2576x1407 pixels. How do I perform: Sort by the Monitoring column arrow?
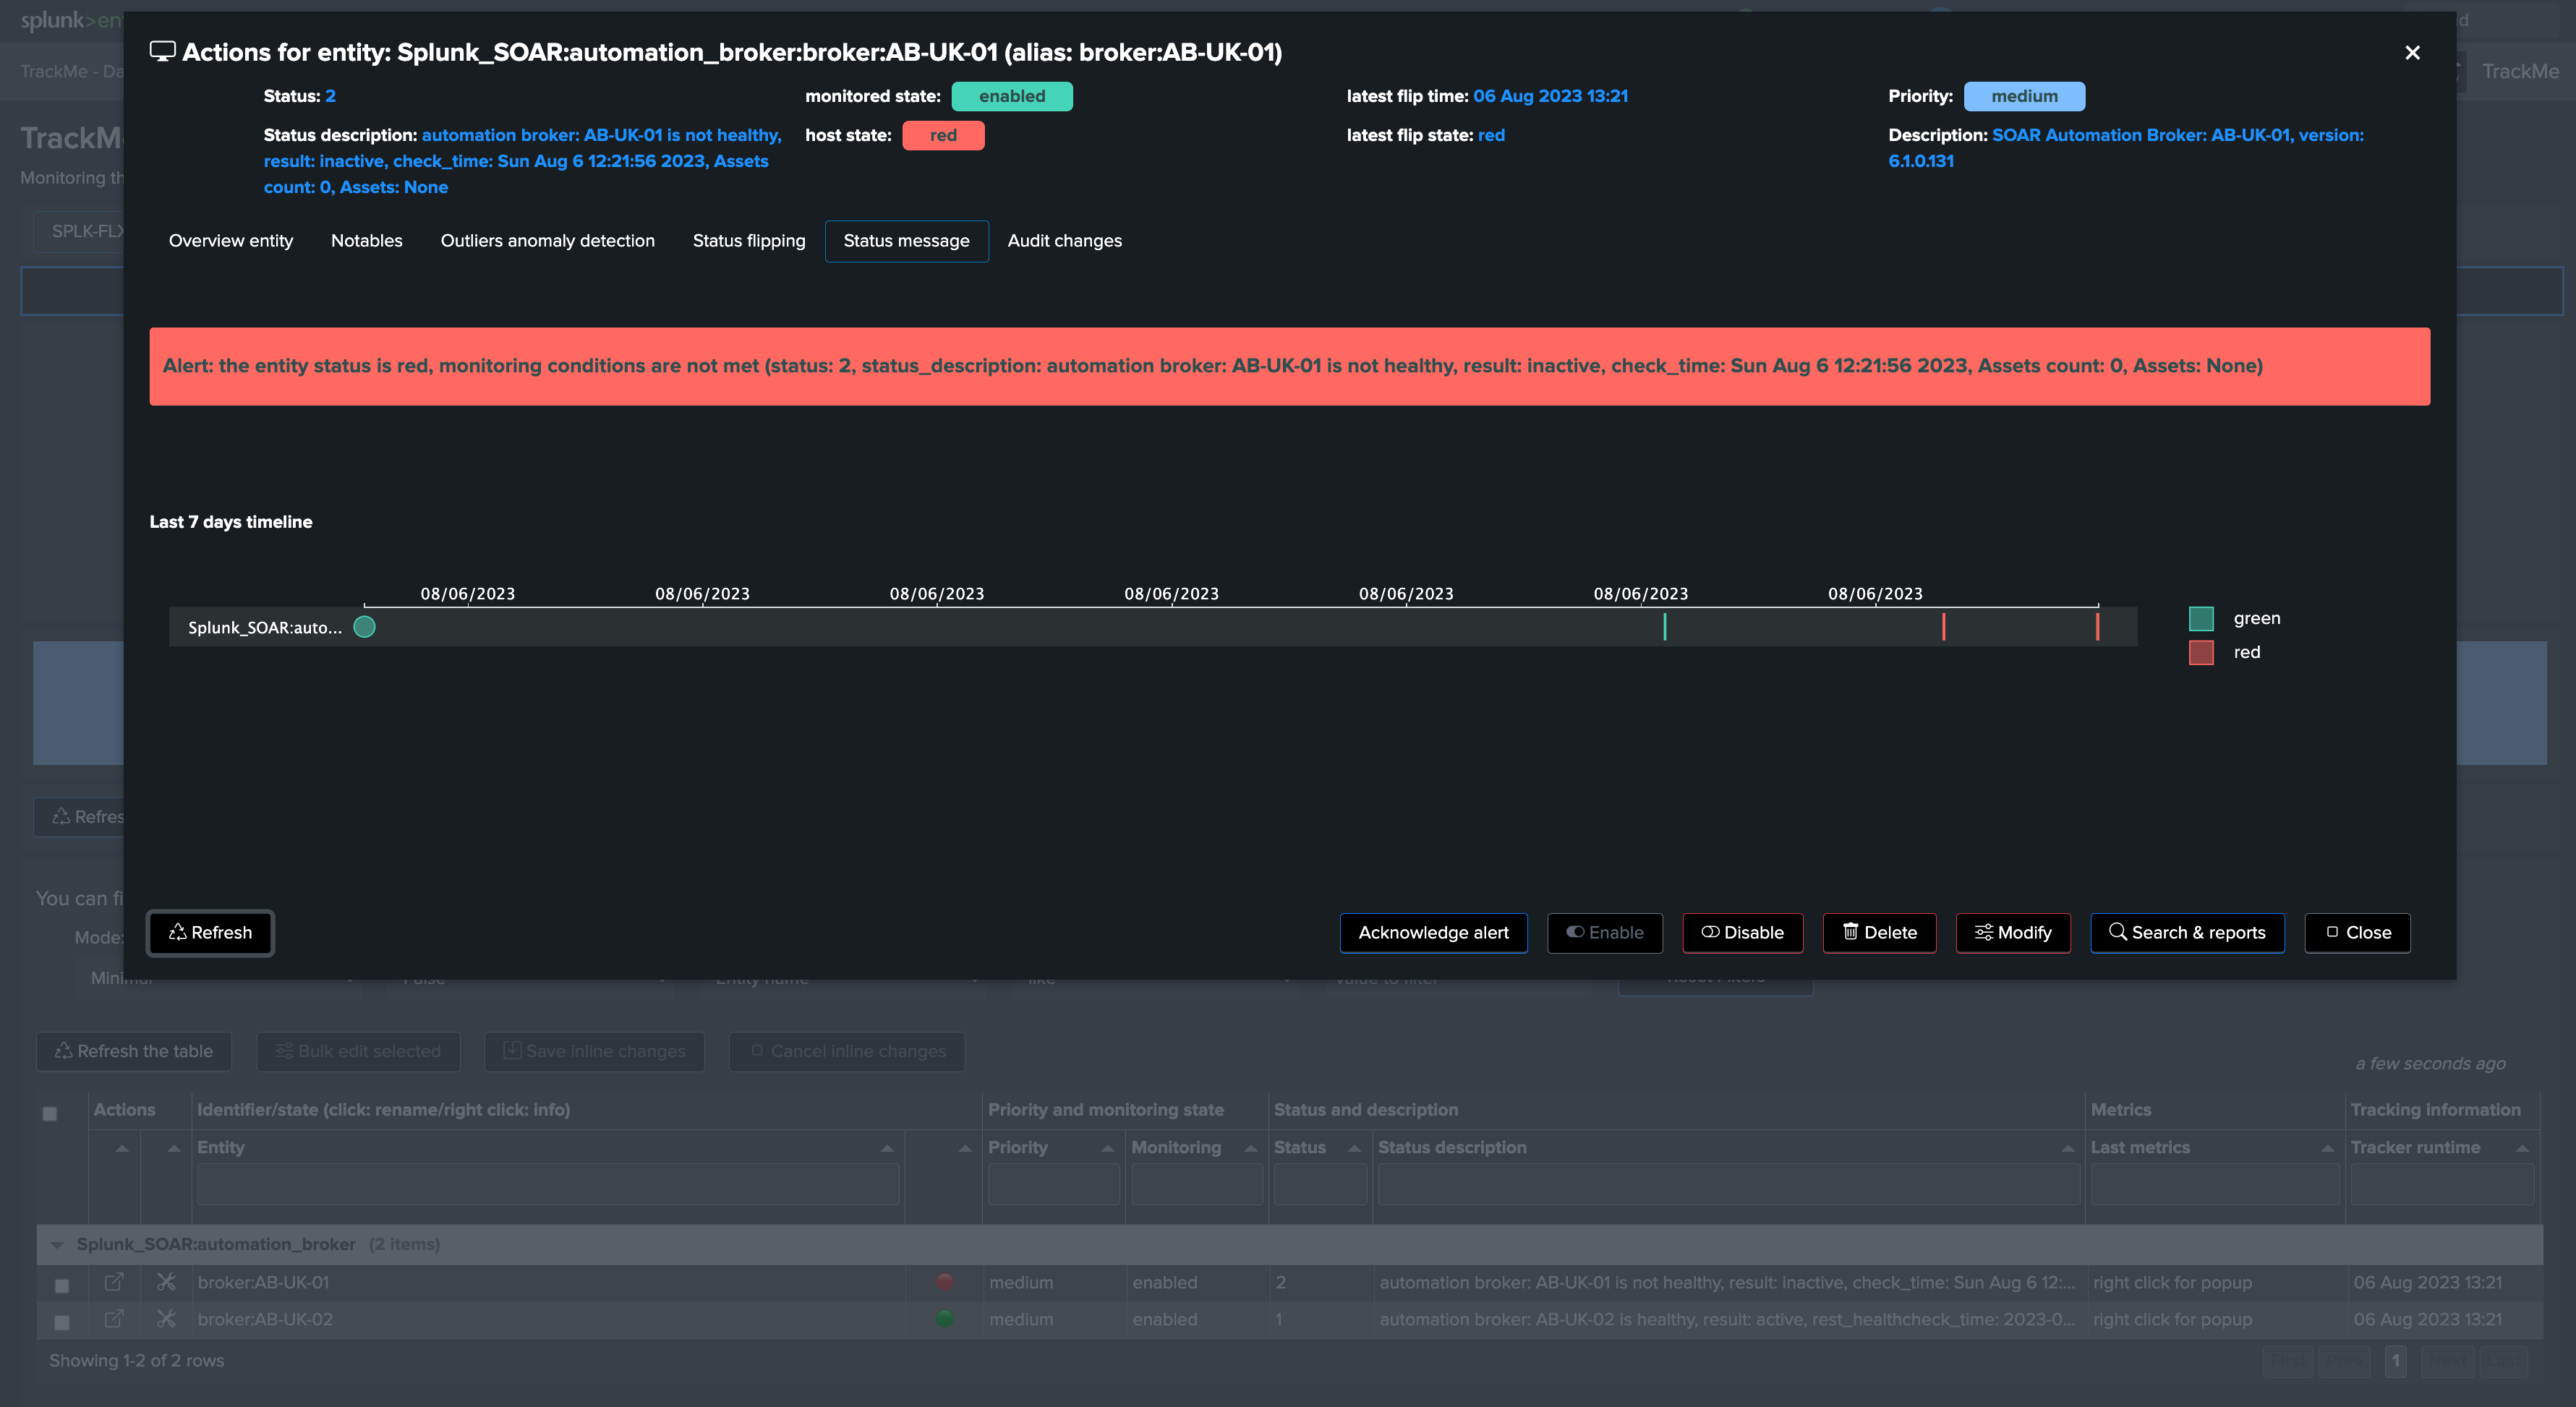pos(1250,1149)
